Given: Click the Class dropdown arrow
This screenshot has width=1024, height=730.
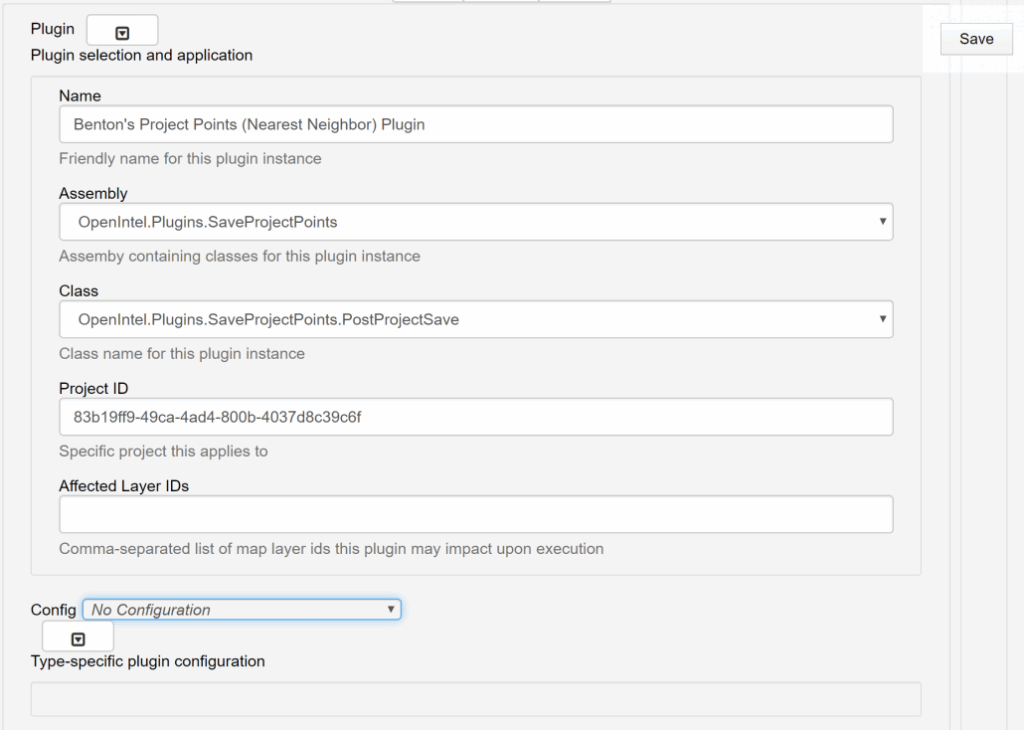Looking at the screenshot, I should pyautogui.click(x=882, y=319).
